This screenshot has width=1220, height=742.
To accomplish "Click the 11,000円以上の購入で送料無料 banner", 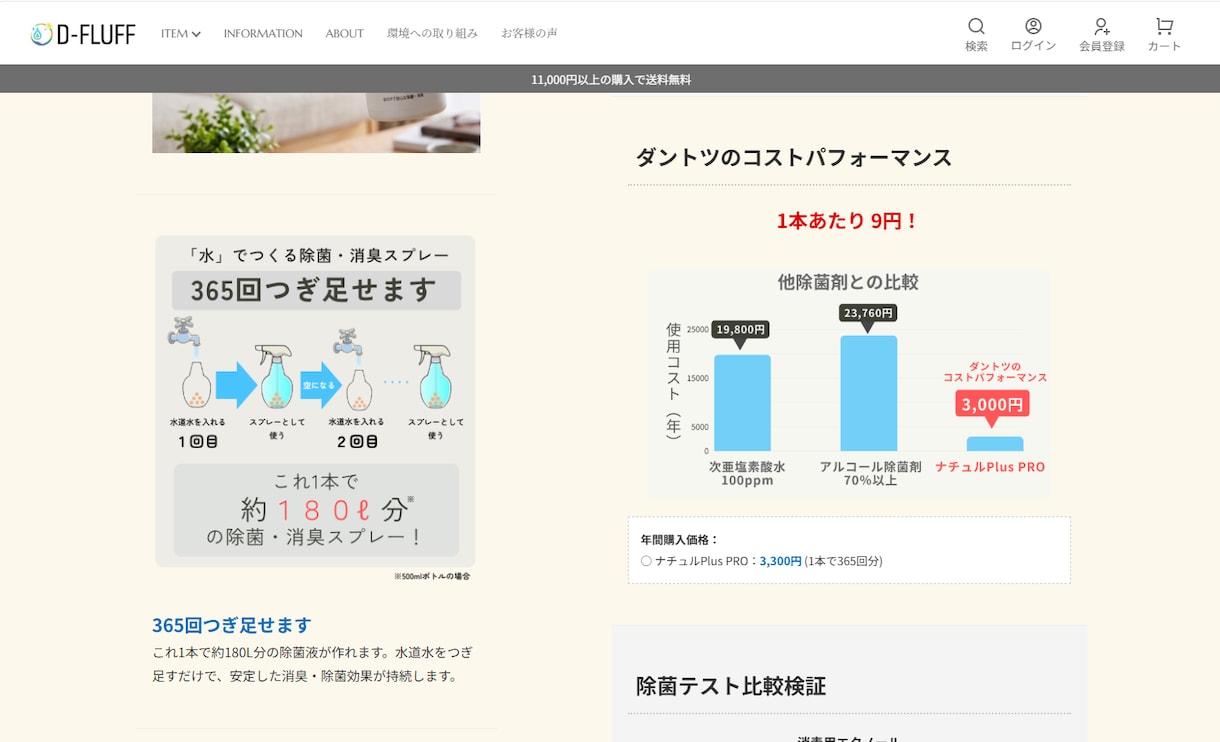I will pyautogui.click(x=610, y=79).
